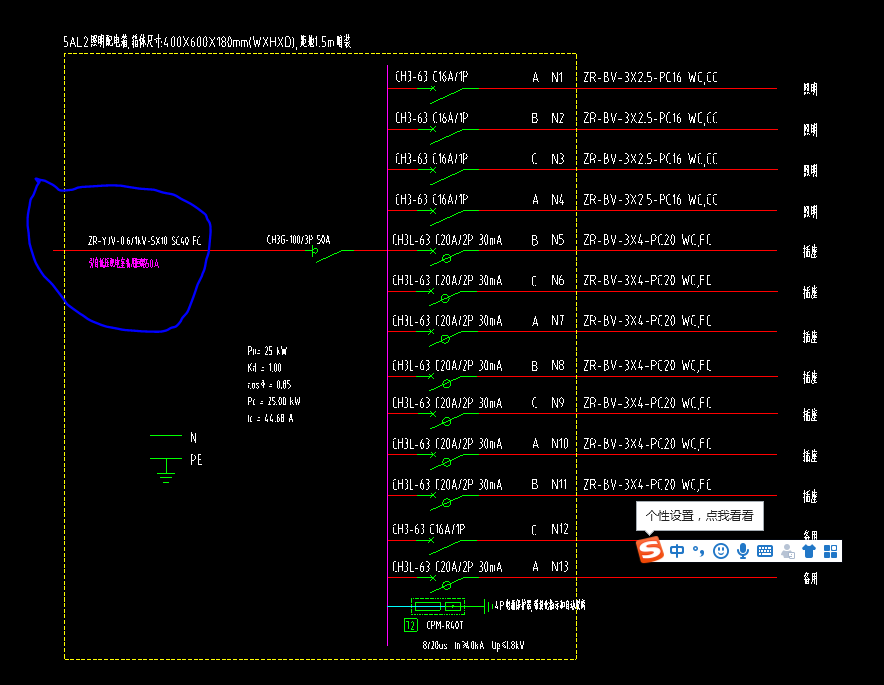Select main breaker label CH3G-100/3P 50A

point(298,240)
